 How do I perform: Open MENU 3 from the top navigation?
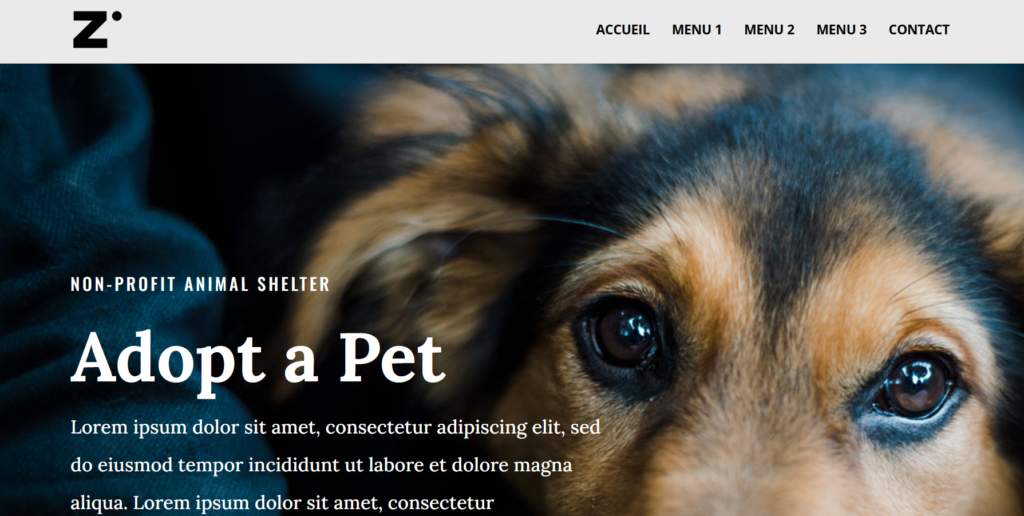pos(841,30)
